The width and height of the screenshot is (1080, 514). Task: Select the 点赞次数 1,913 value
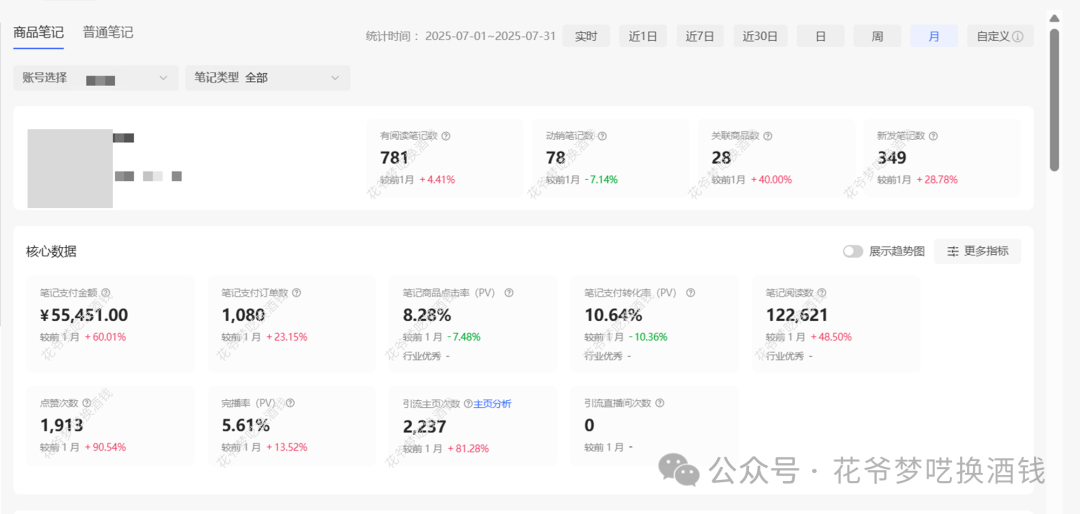click(x=62, y=426)
